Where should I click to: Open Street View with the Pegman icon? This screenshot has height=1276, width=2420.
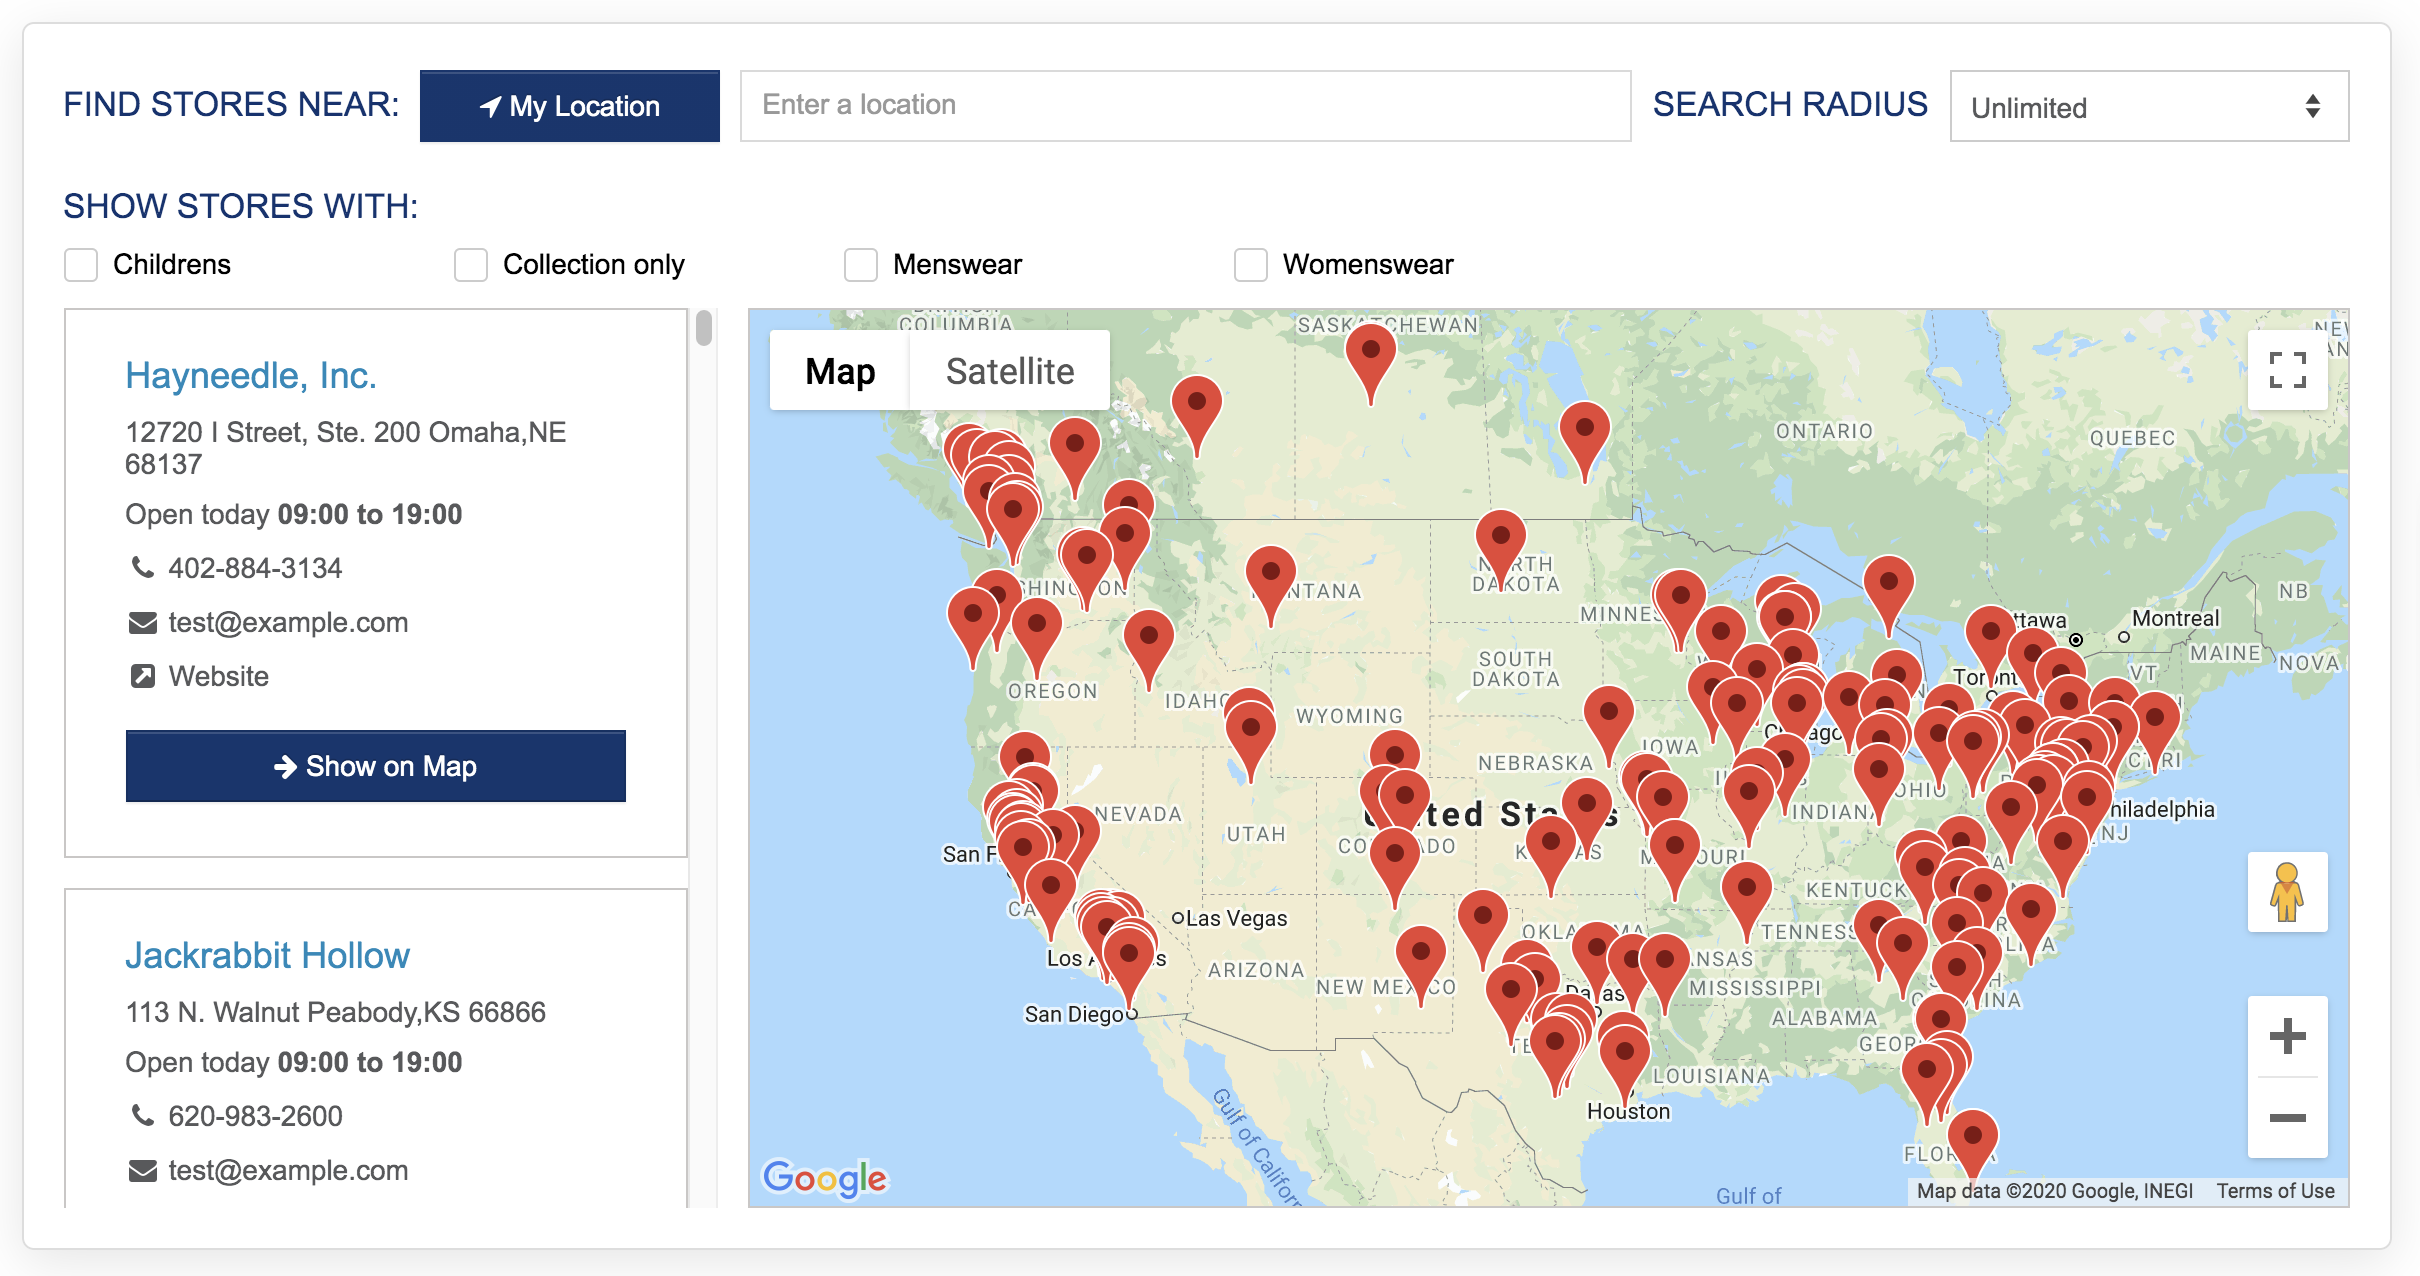(x=2287, y=893)
